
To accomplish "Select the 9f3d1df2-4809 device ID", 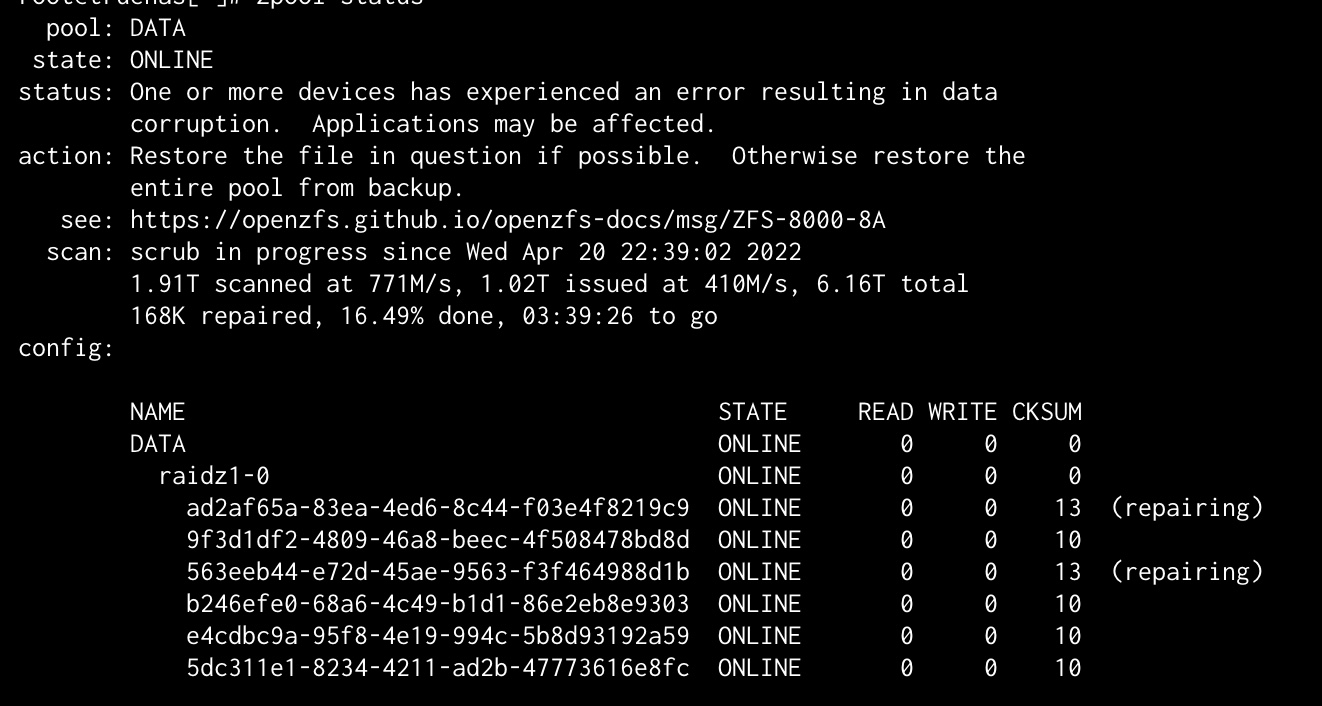I will point(438,540).
